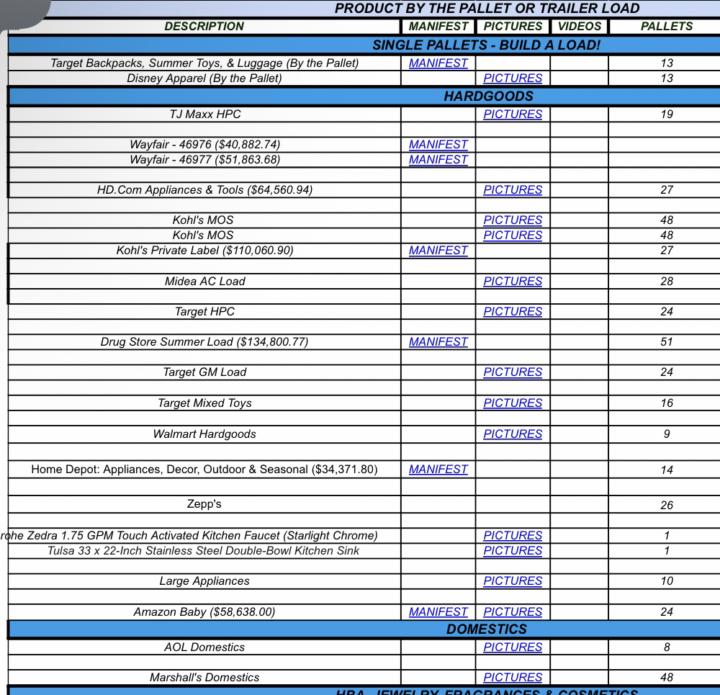Select 'Kohl's Private Label ($110,060.90)' cell

click(205, 251)
